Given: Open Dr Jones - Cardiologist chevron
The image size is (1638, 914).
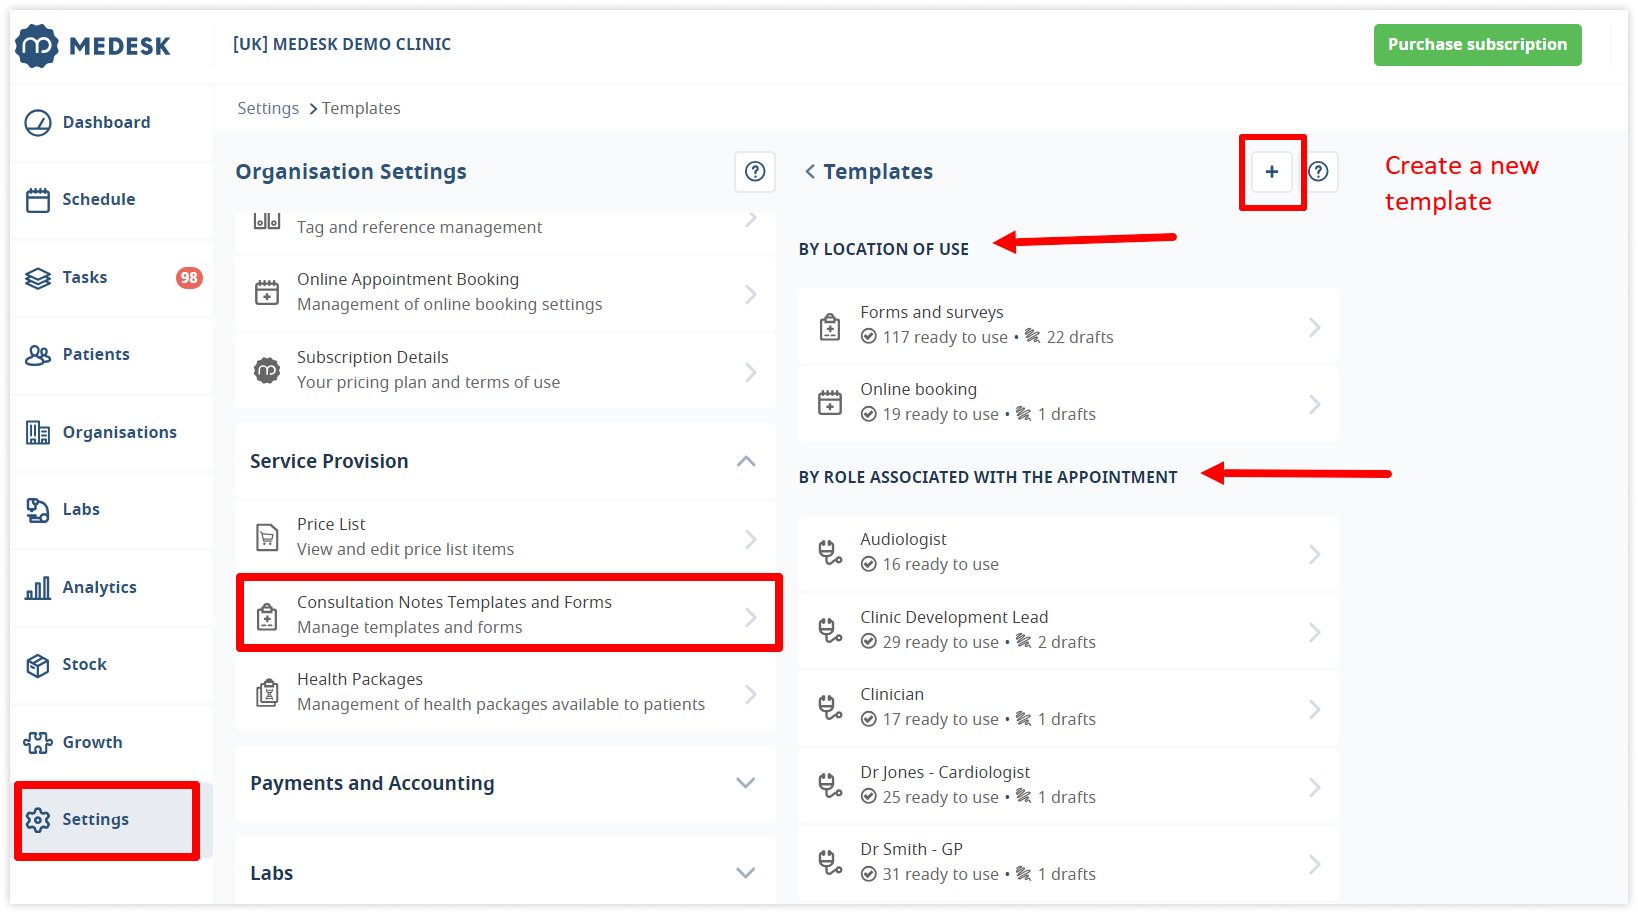Looking at the screenshot, I should (1315, 787).
